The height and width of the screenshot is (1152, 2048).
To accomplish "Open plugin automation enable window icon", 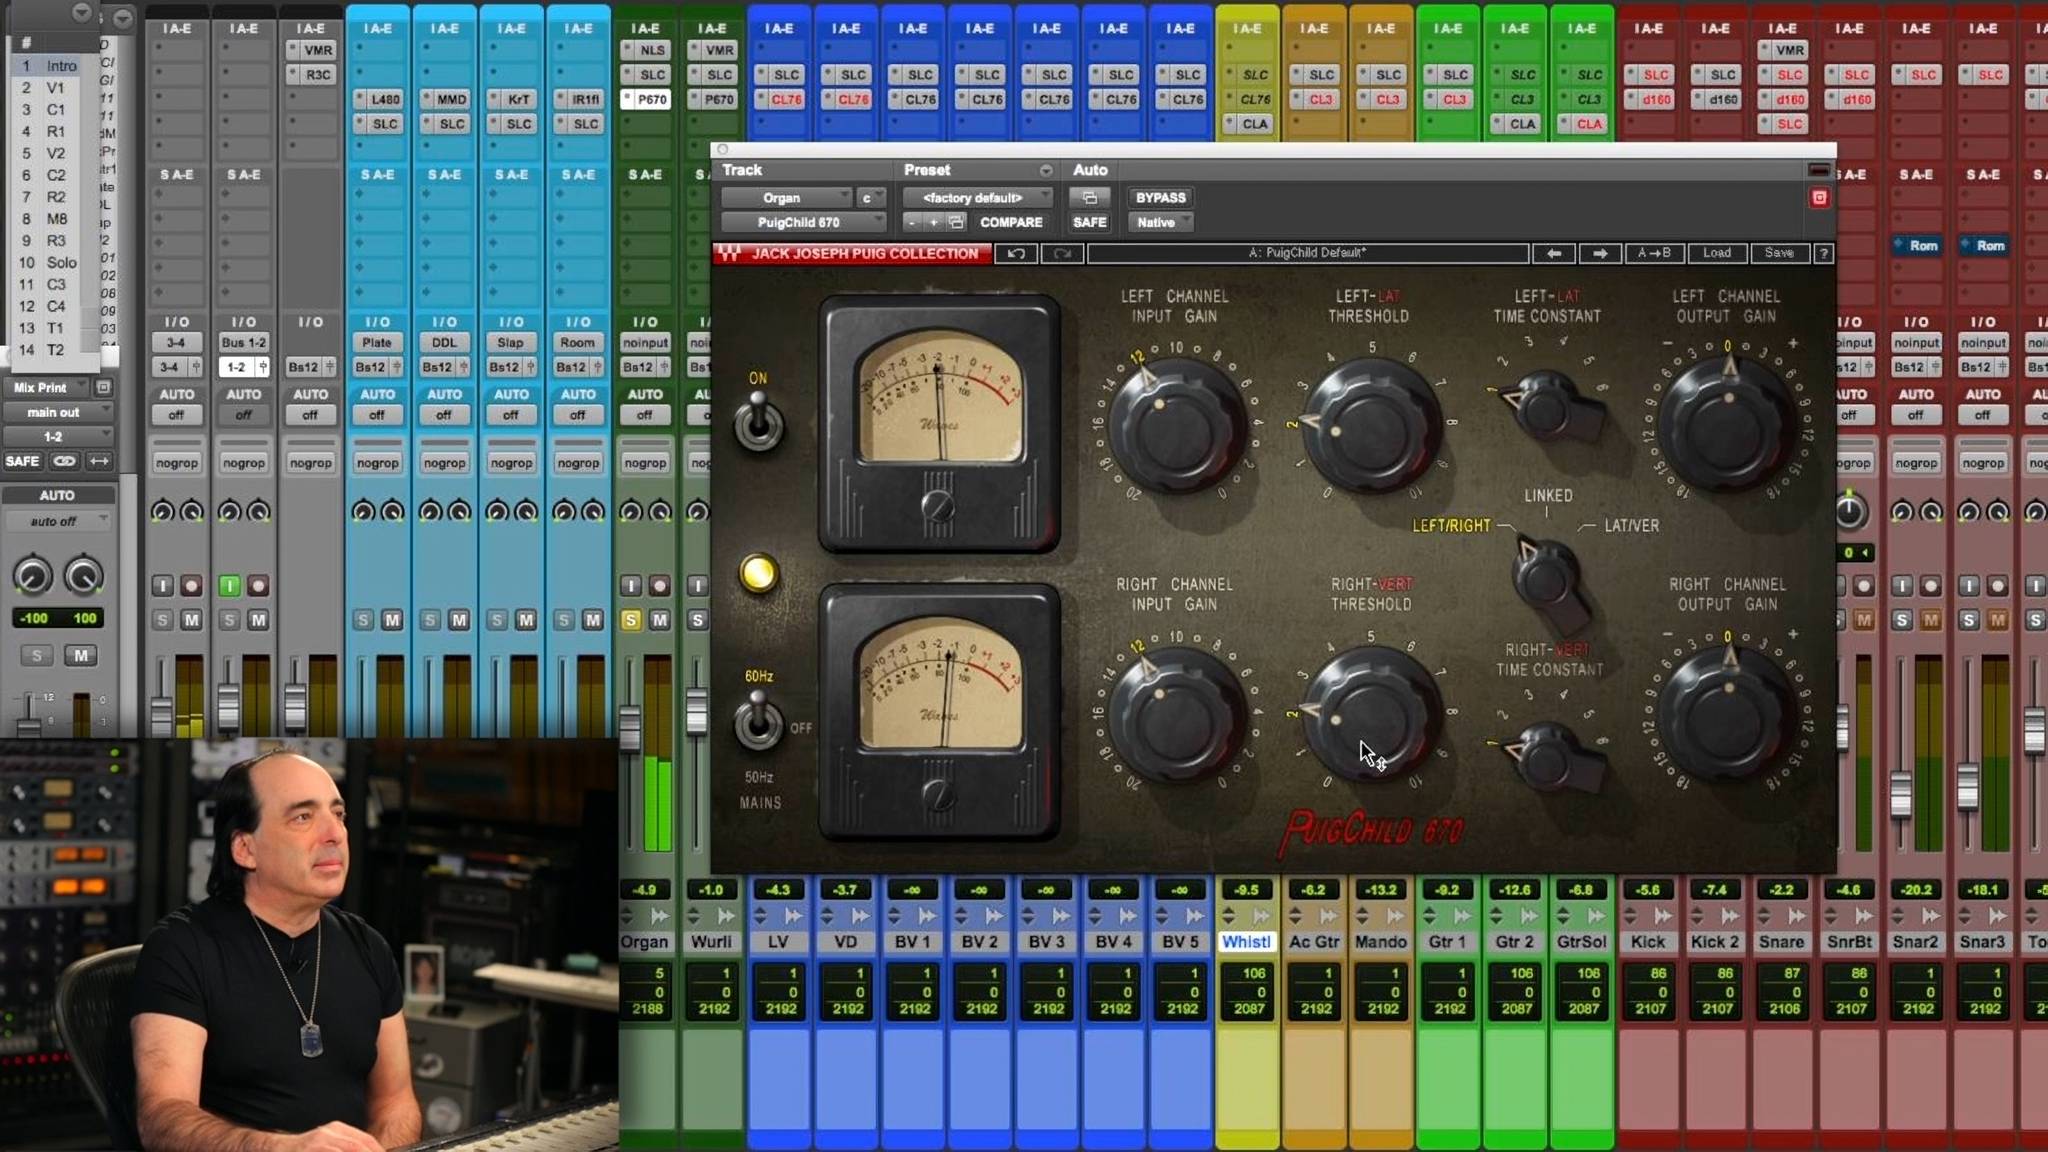I will (x=1089, y=198).
